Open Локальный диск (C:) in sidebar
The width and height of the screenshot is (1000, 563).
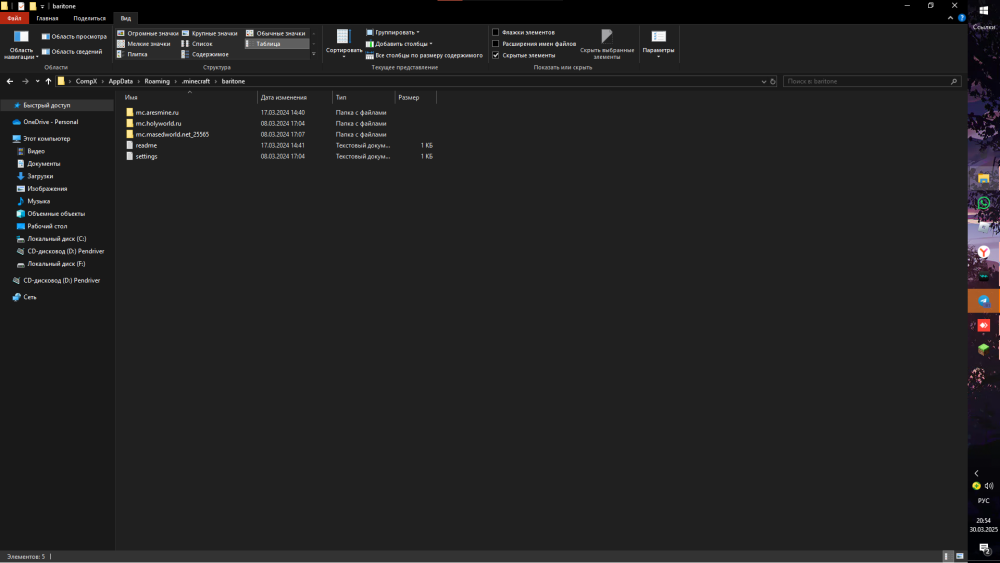click(x=56, y=238)
